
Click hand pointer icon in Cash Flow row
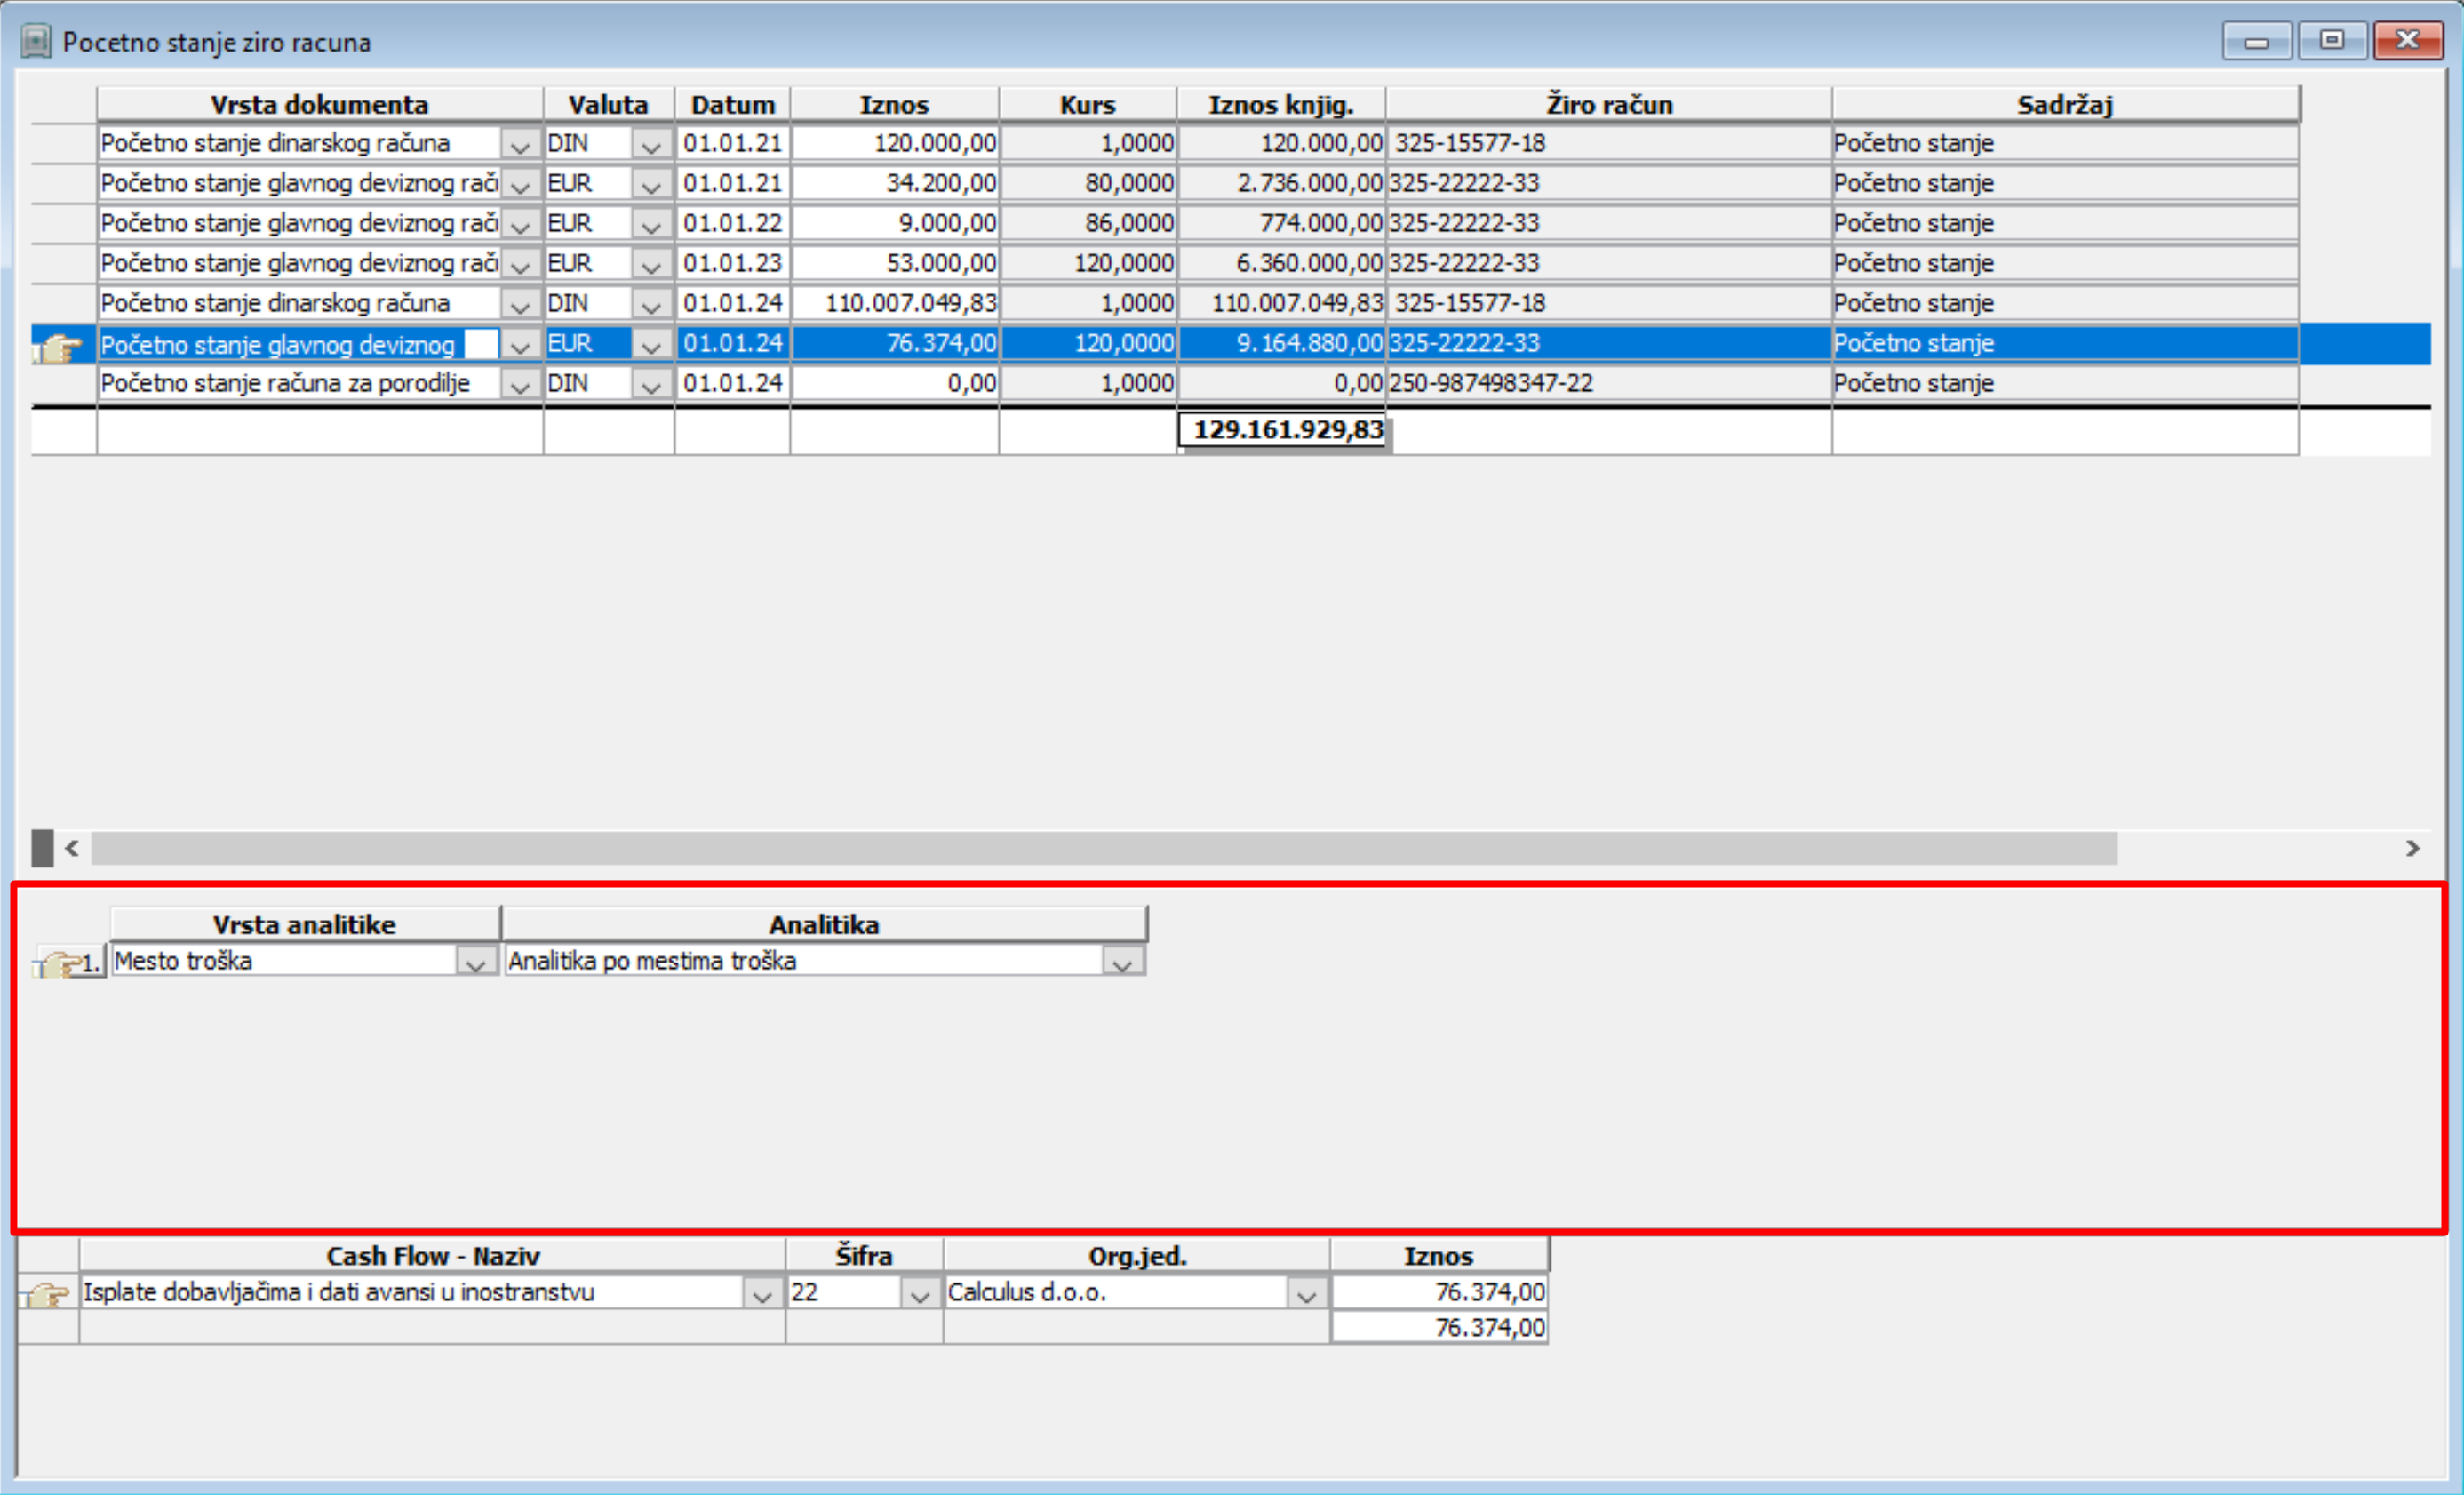46,1295
